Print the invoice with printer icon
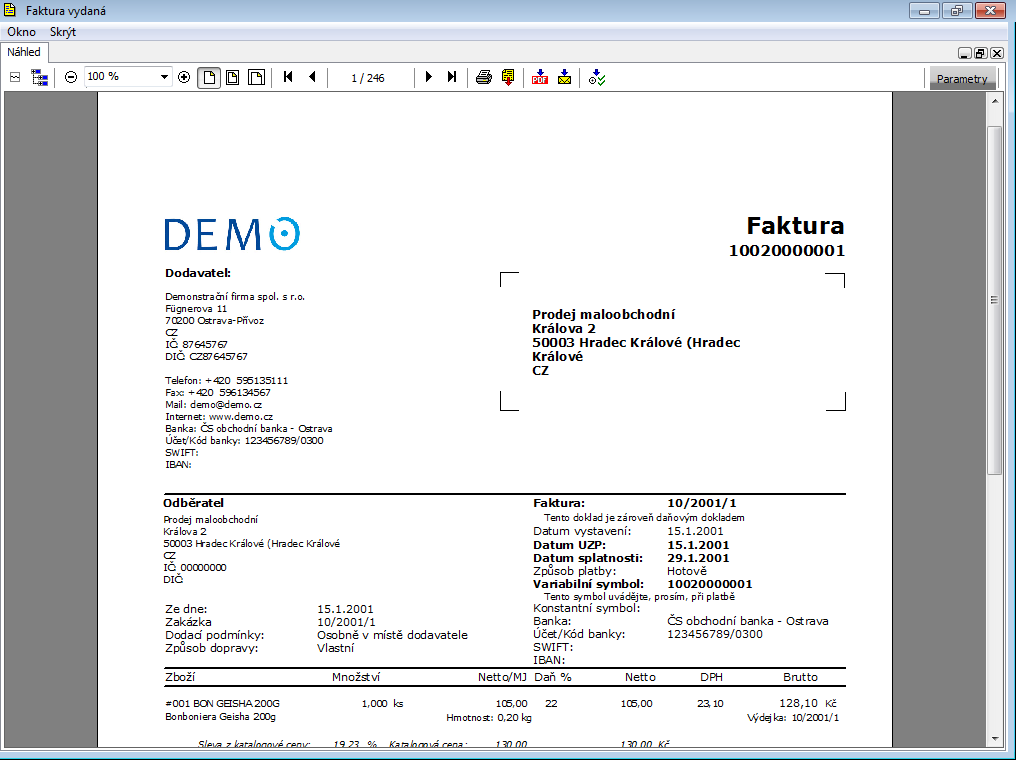The height and width of the screenshot is (760, 1016). pyautogui.click(x=483, y=78)
